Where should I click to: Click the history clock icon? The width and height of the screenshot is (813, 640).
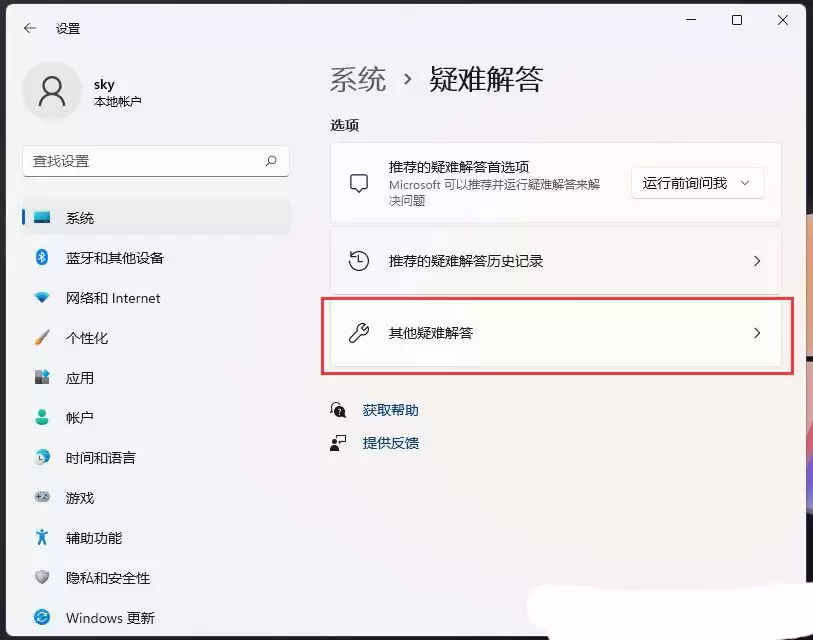tap(359, 260)
